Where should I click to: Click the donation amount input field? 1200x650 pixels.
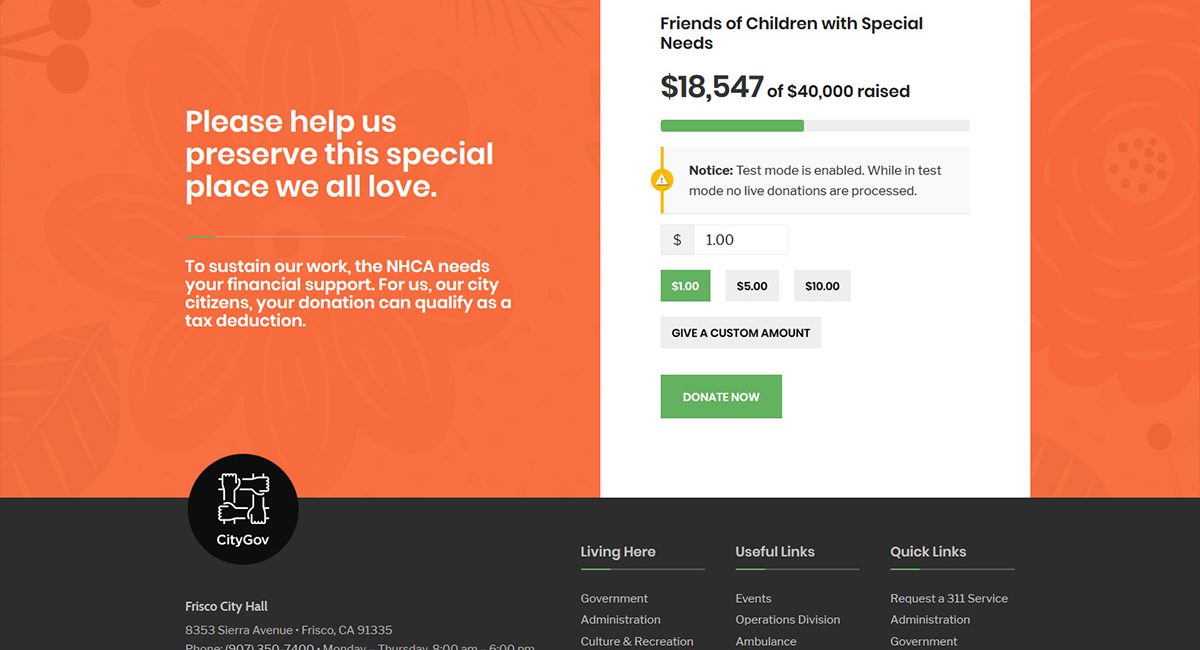pyautogui.click(x=740, y=240)
